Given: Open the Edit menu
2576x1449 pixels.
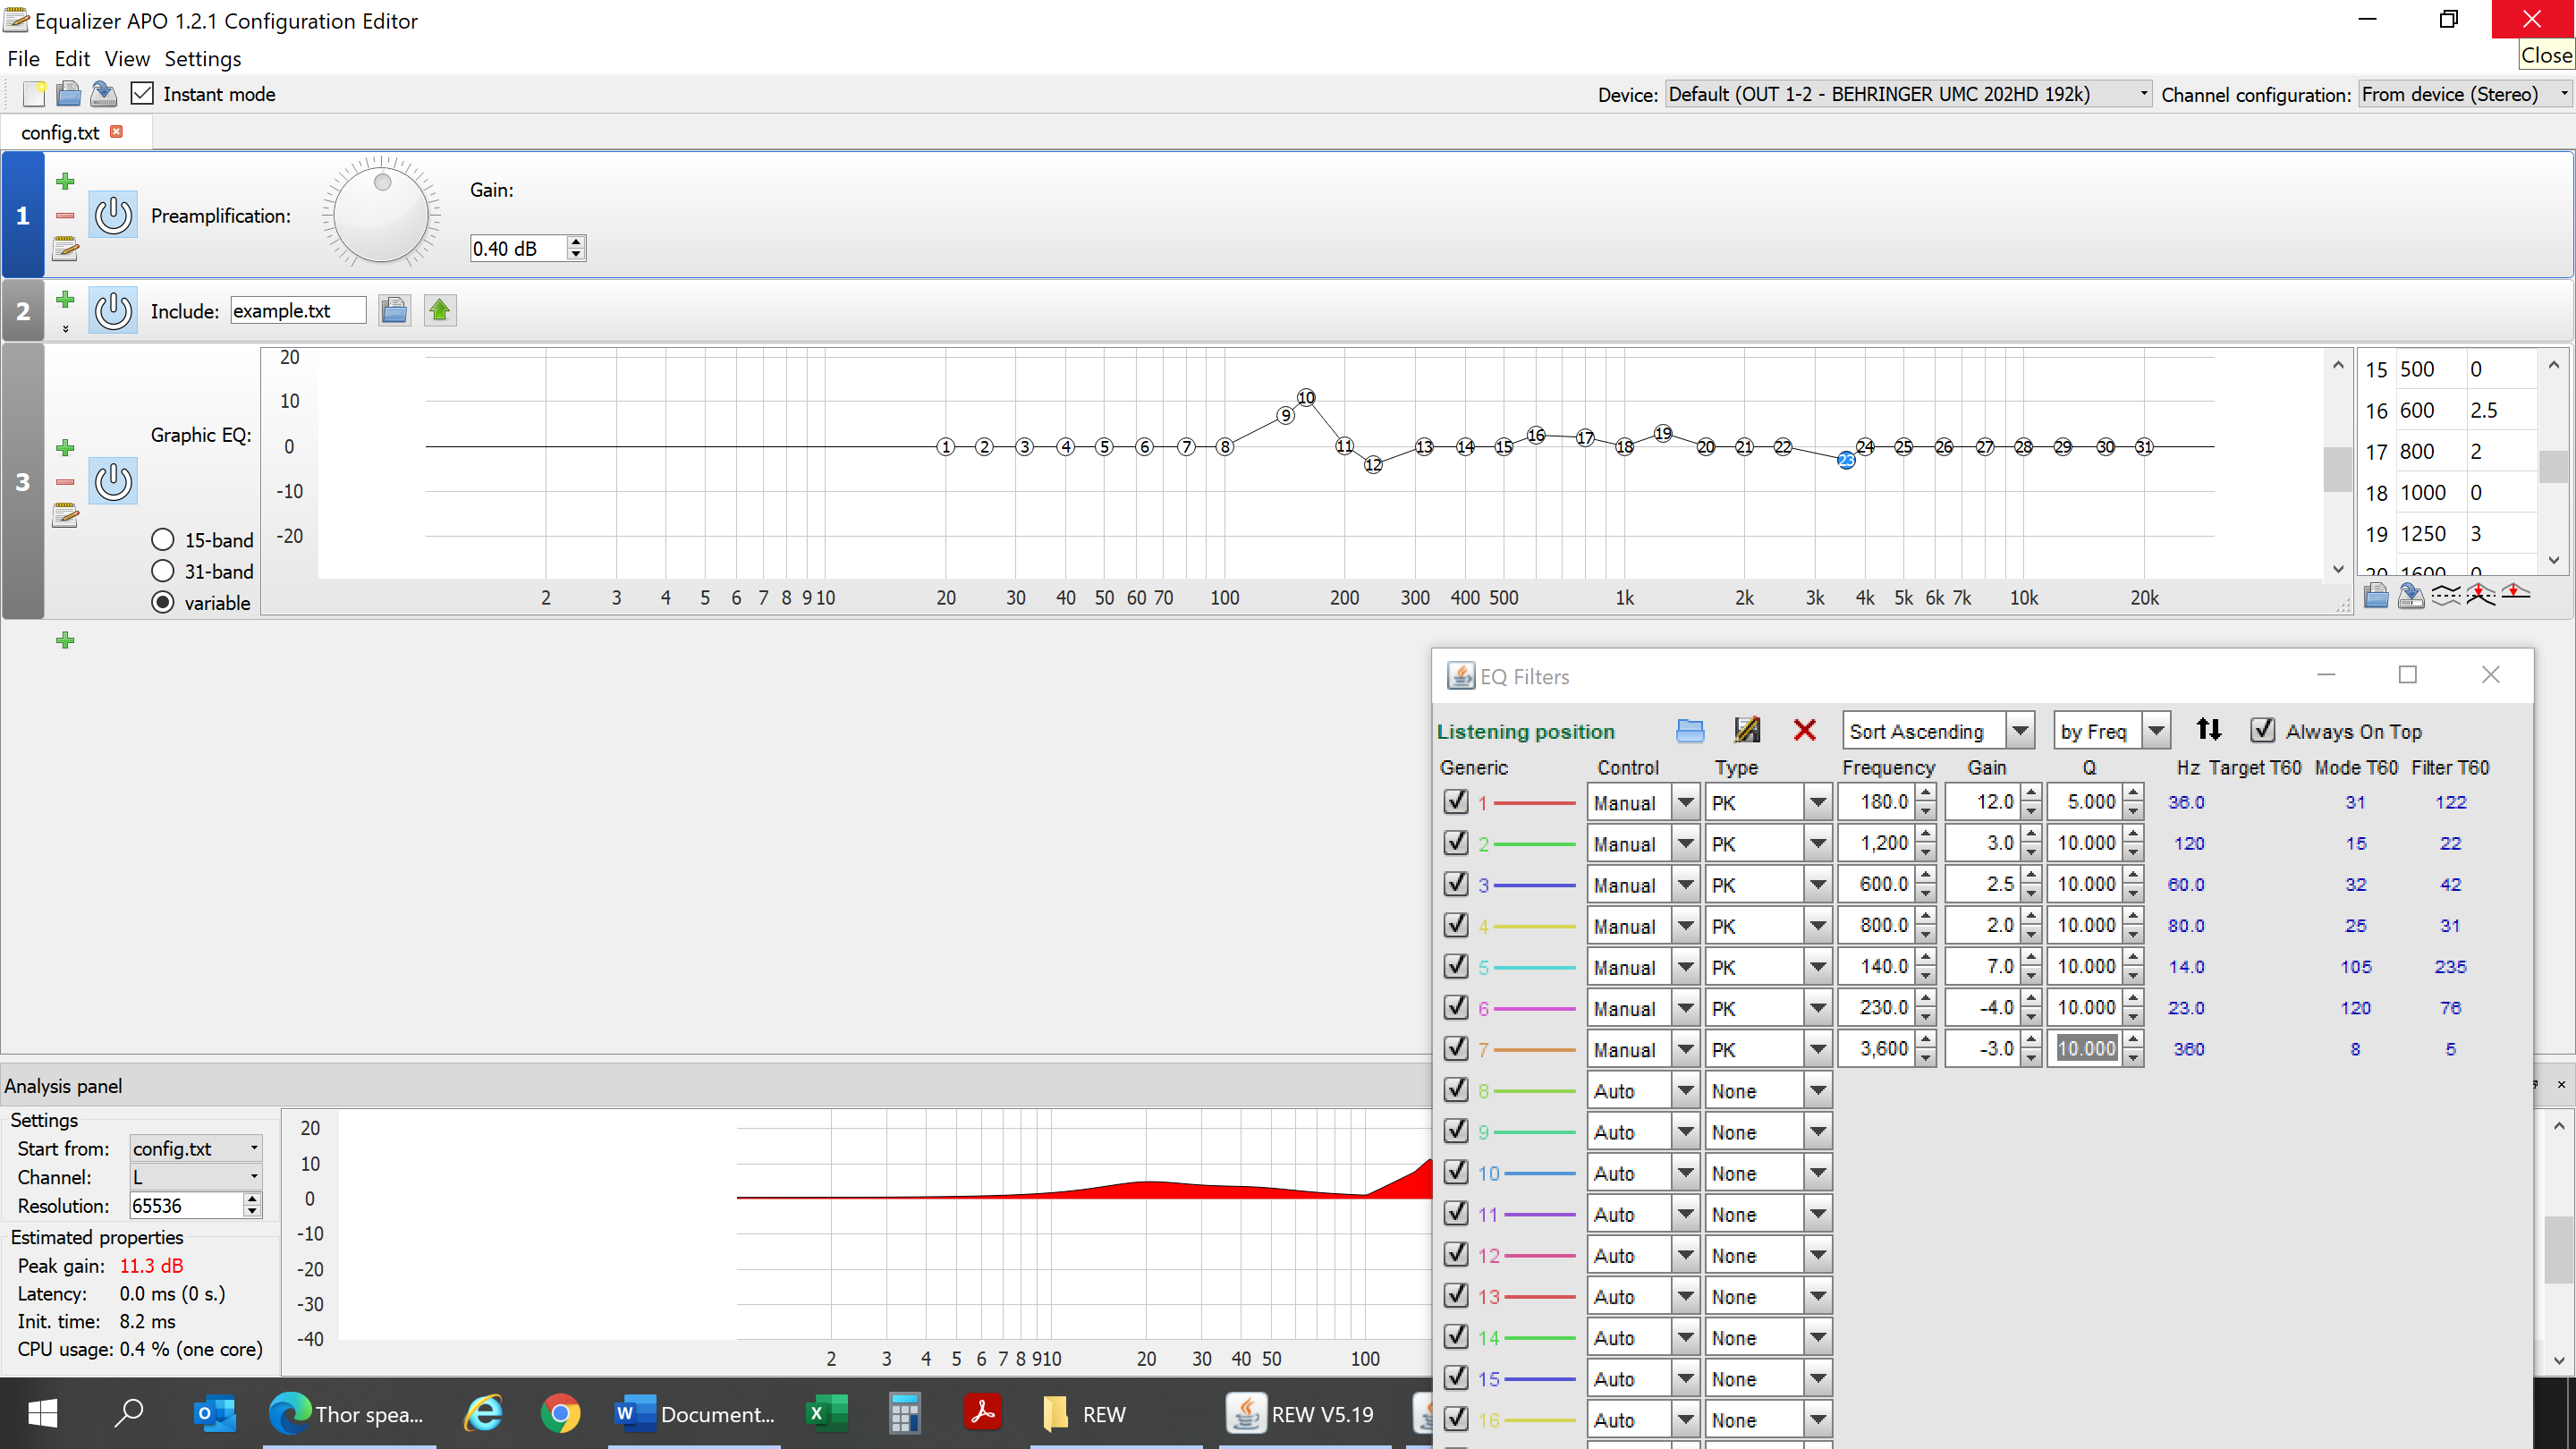Looking at the screenshot, I should tap(72, 59).
